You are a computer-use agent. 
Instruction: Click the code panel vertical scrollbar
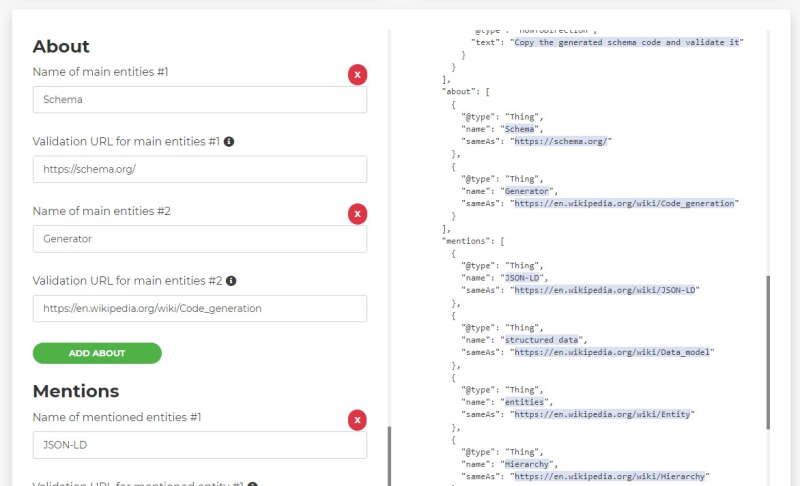[x=768, y=352]
